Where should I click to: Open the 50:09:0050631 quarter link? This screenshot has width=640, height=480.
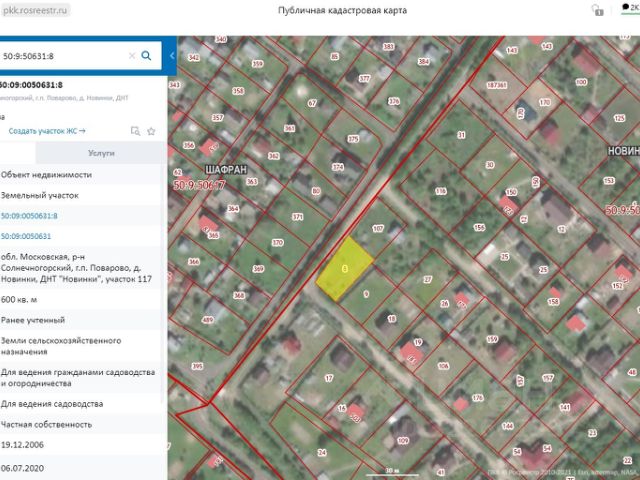pos(26,236)
